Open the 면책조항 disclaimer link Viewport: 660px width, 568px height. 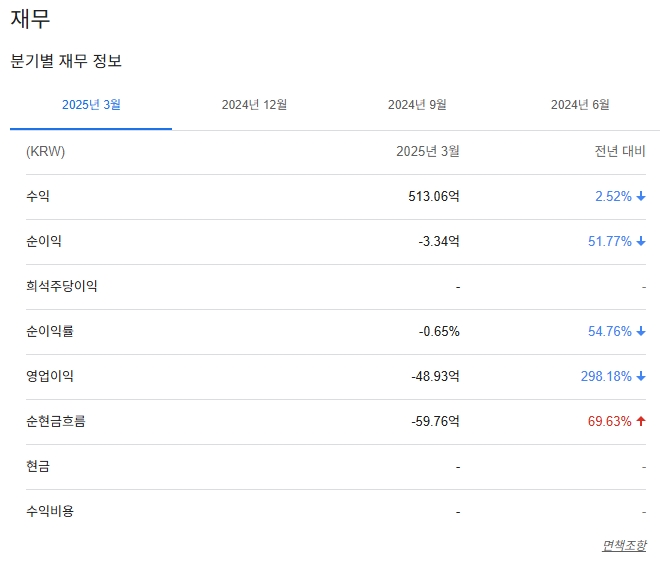[623, 546]
